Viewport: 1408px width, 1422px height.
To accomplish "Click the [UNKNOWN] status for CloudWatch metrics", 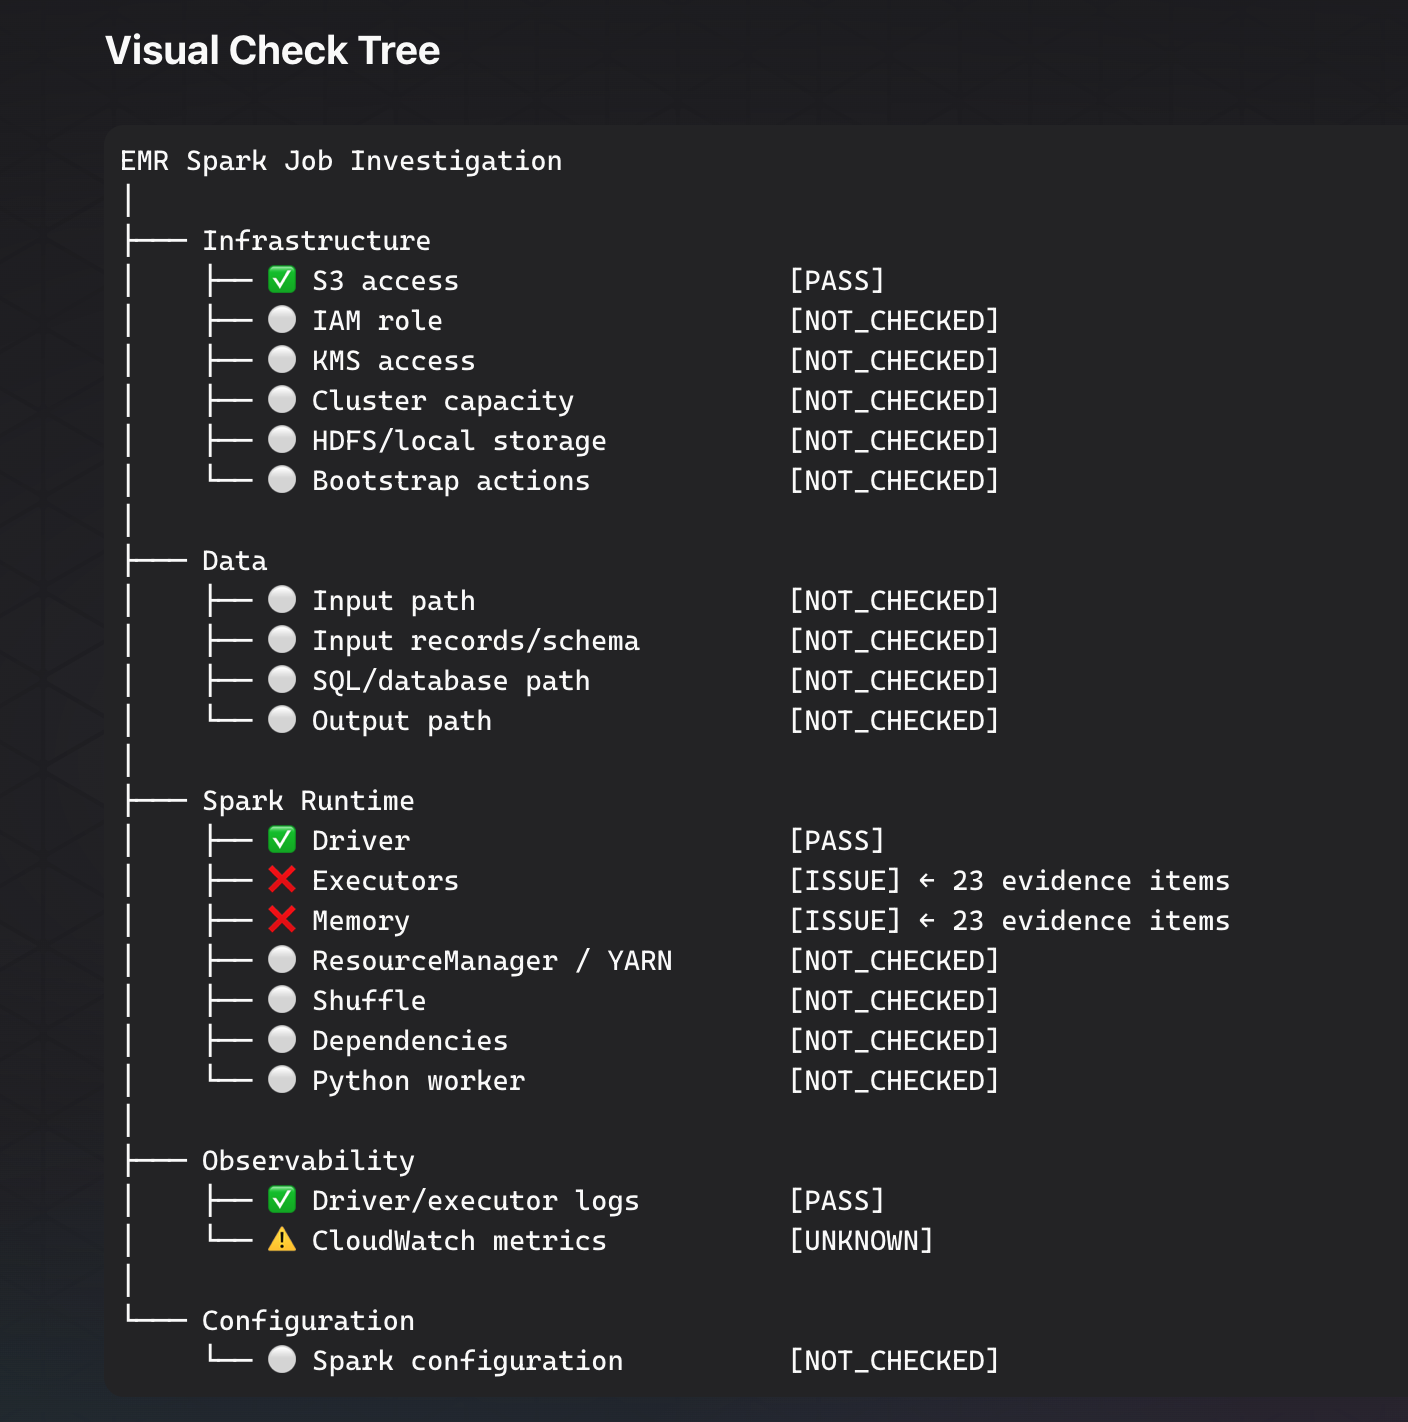I will [x=861, y=1241].
